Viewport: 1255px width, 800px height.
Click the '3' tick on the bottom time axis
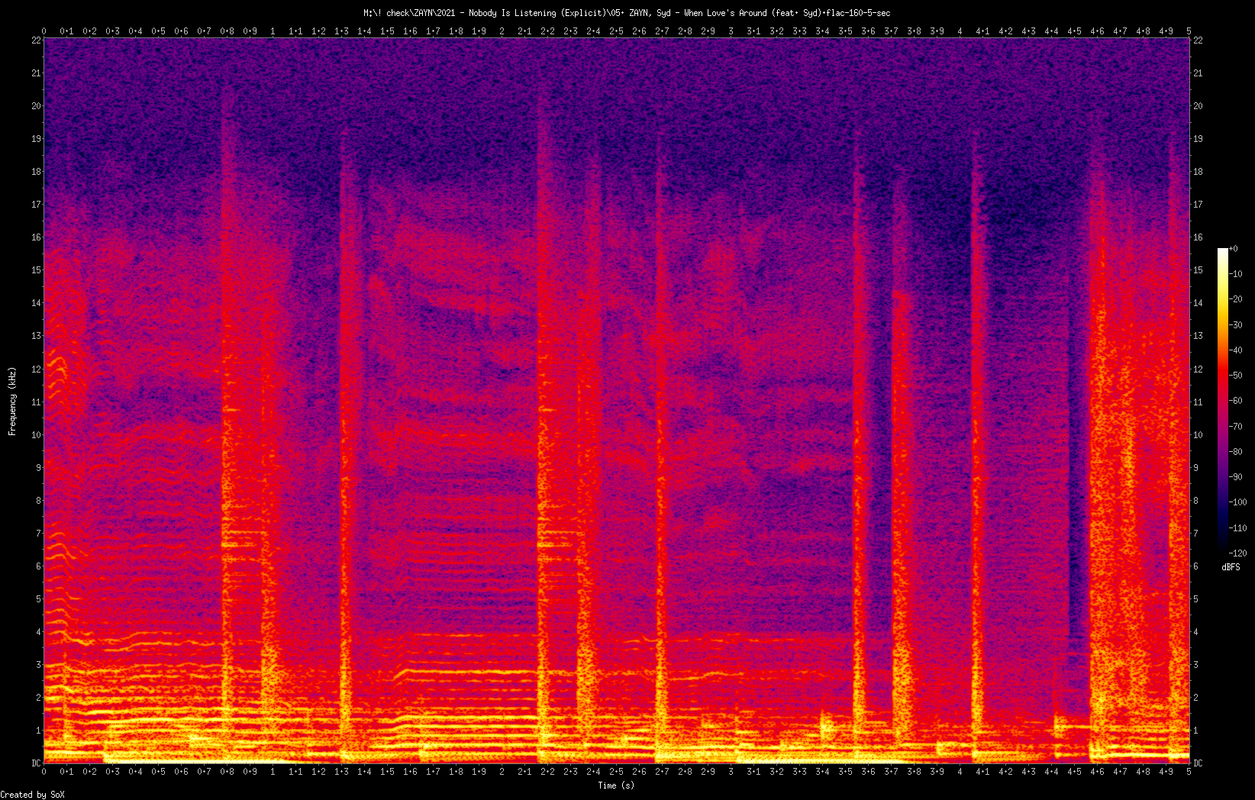coord(731,773)
